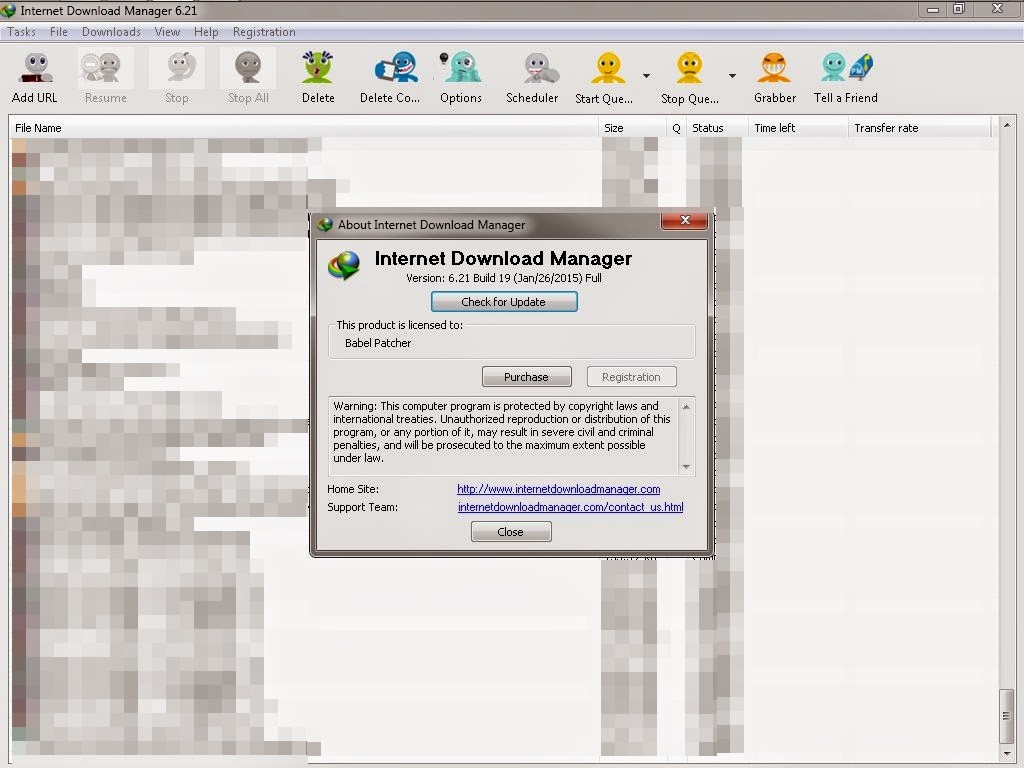Sort by the File Name column header
The width and height of the screenshot is (1024, 768).
(x=304, y=128)
